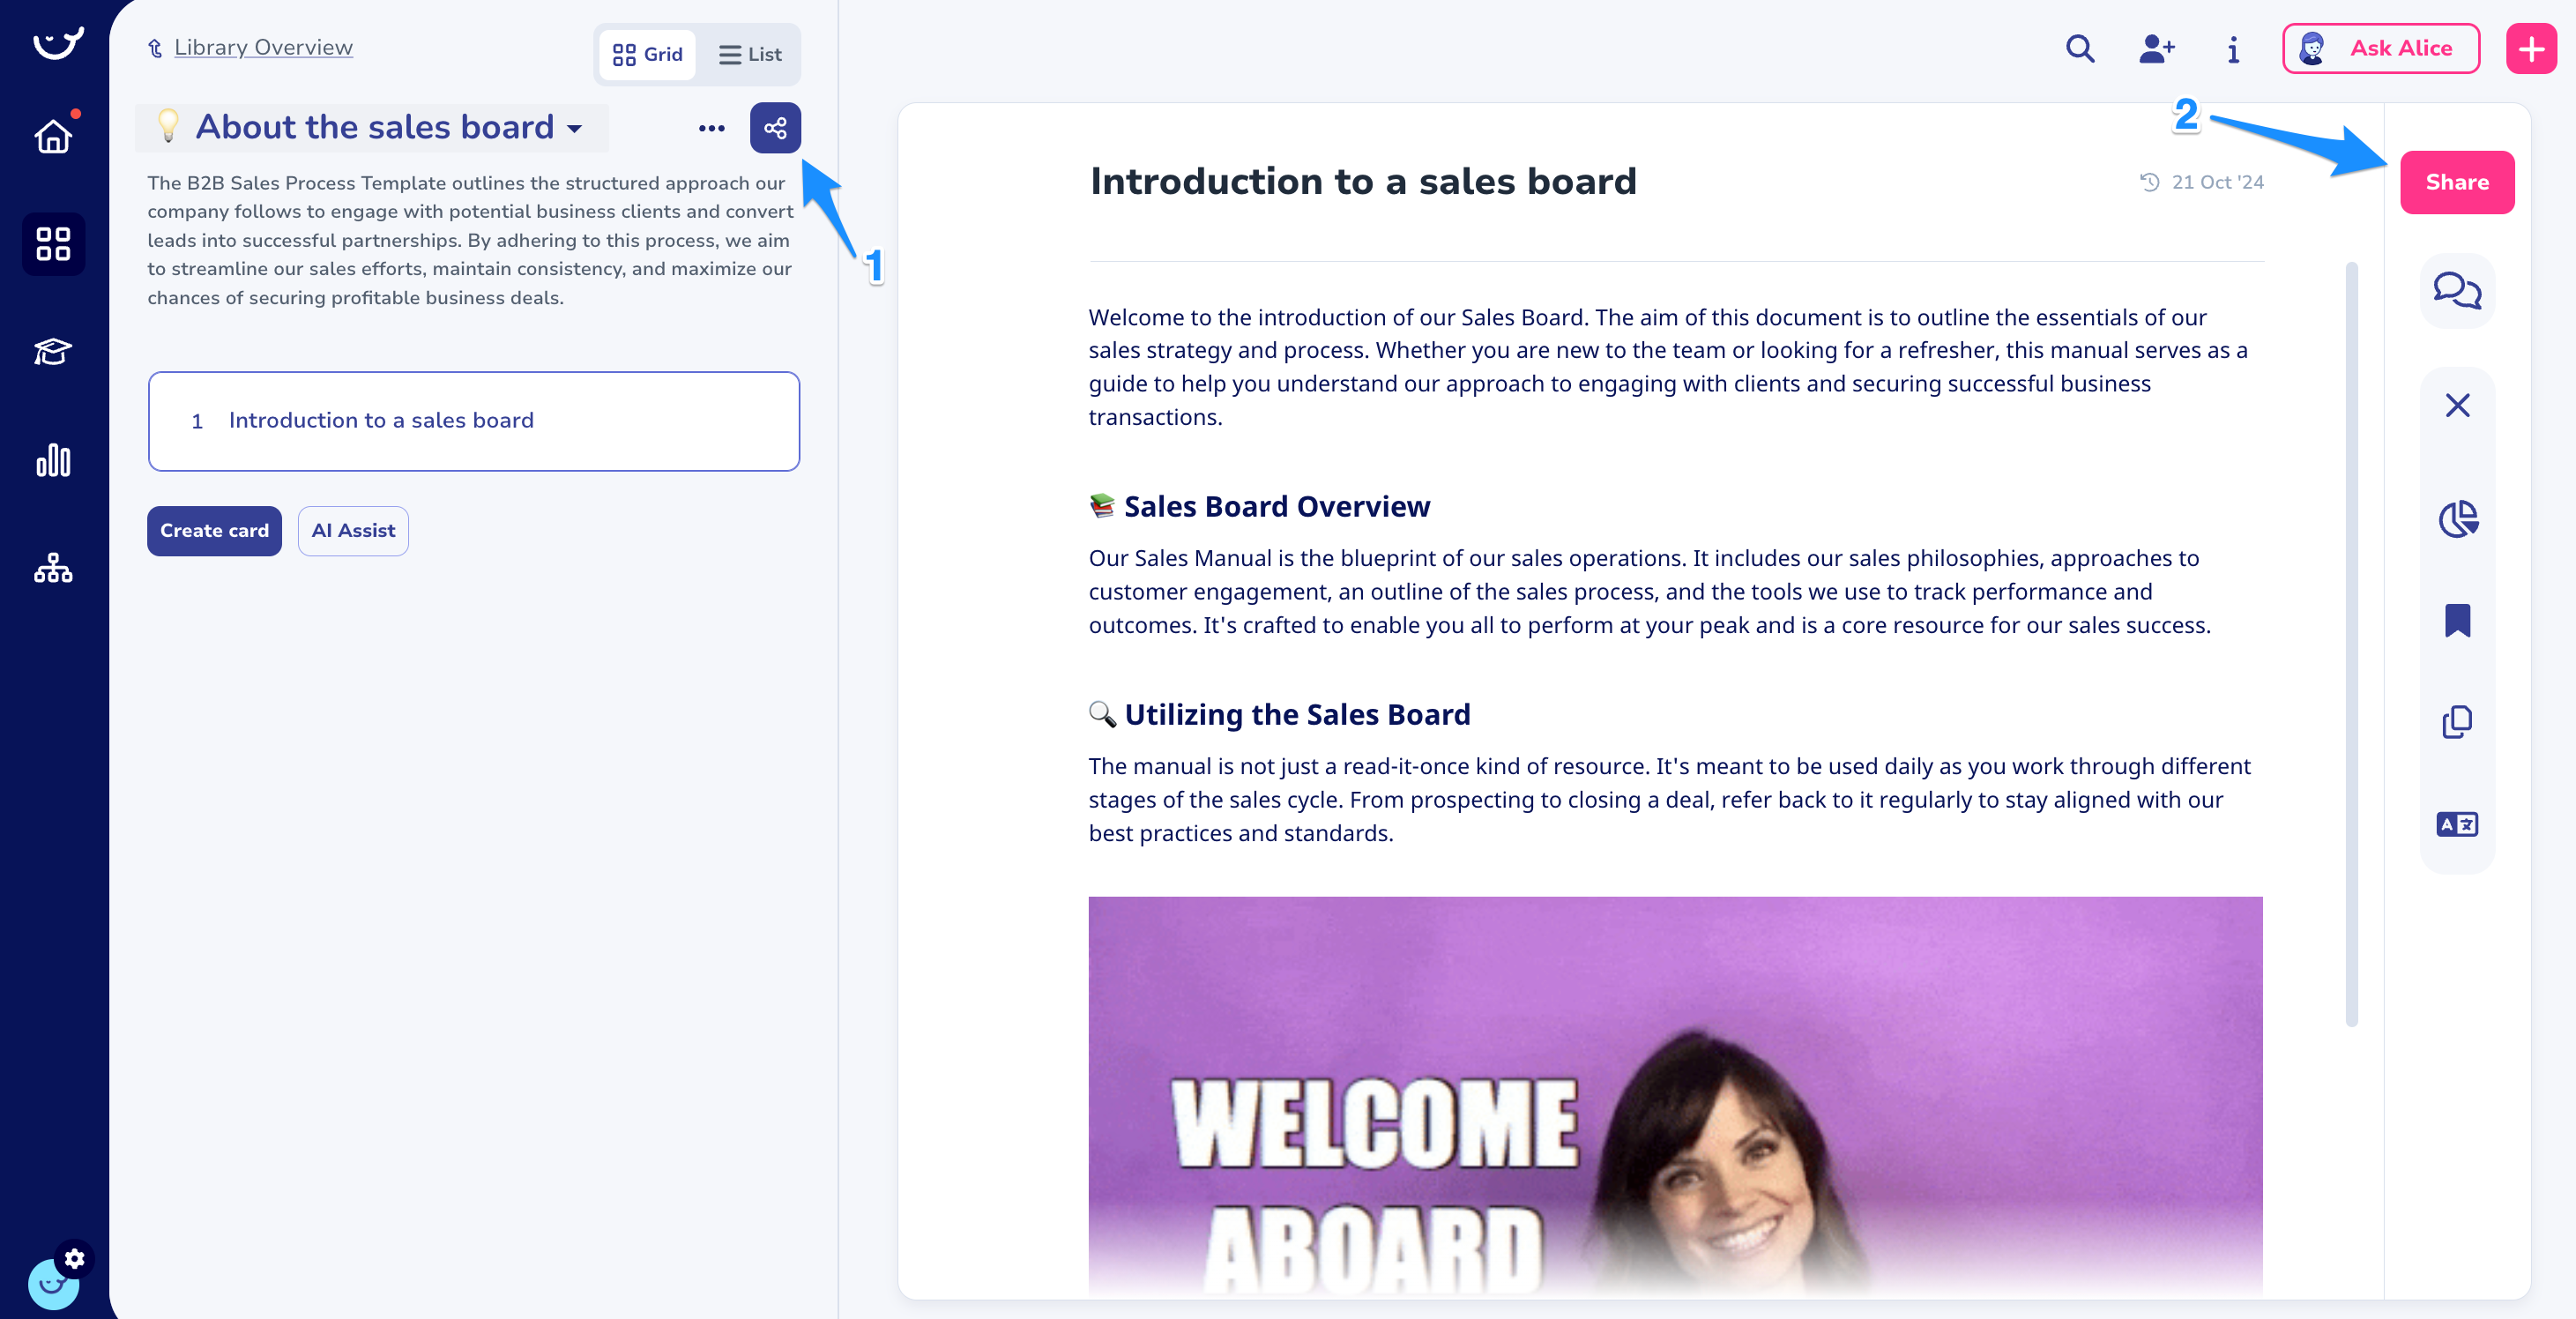
Task: Go to Home in the sidebar
Action: click(x=53, y=136)
